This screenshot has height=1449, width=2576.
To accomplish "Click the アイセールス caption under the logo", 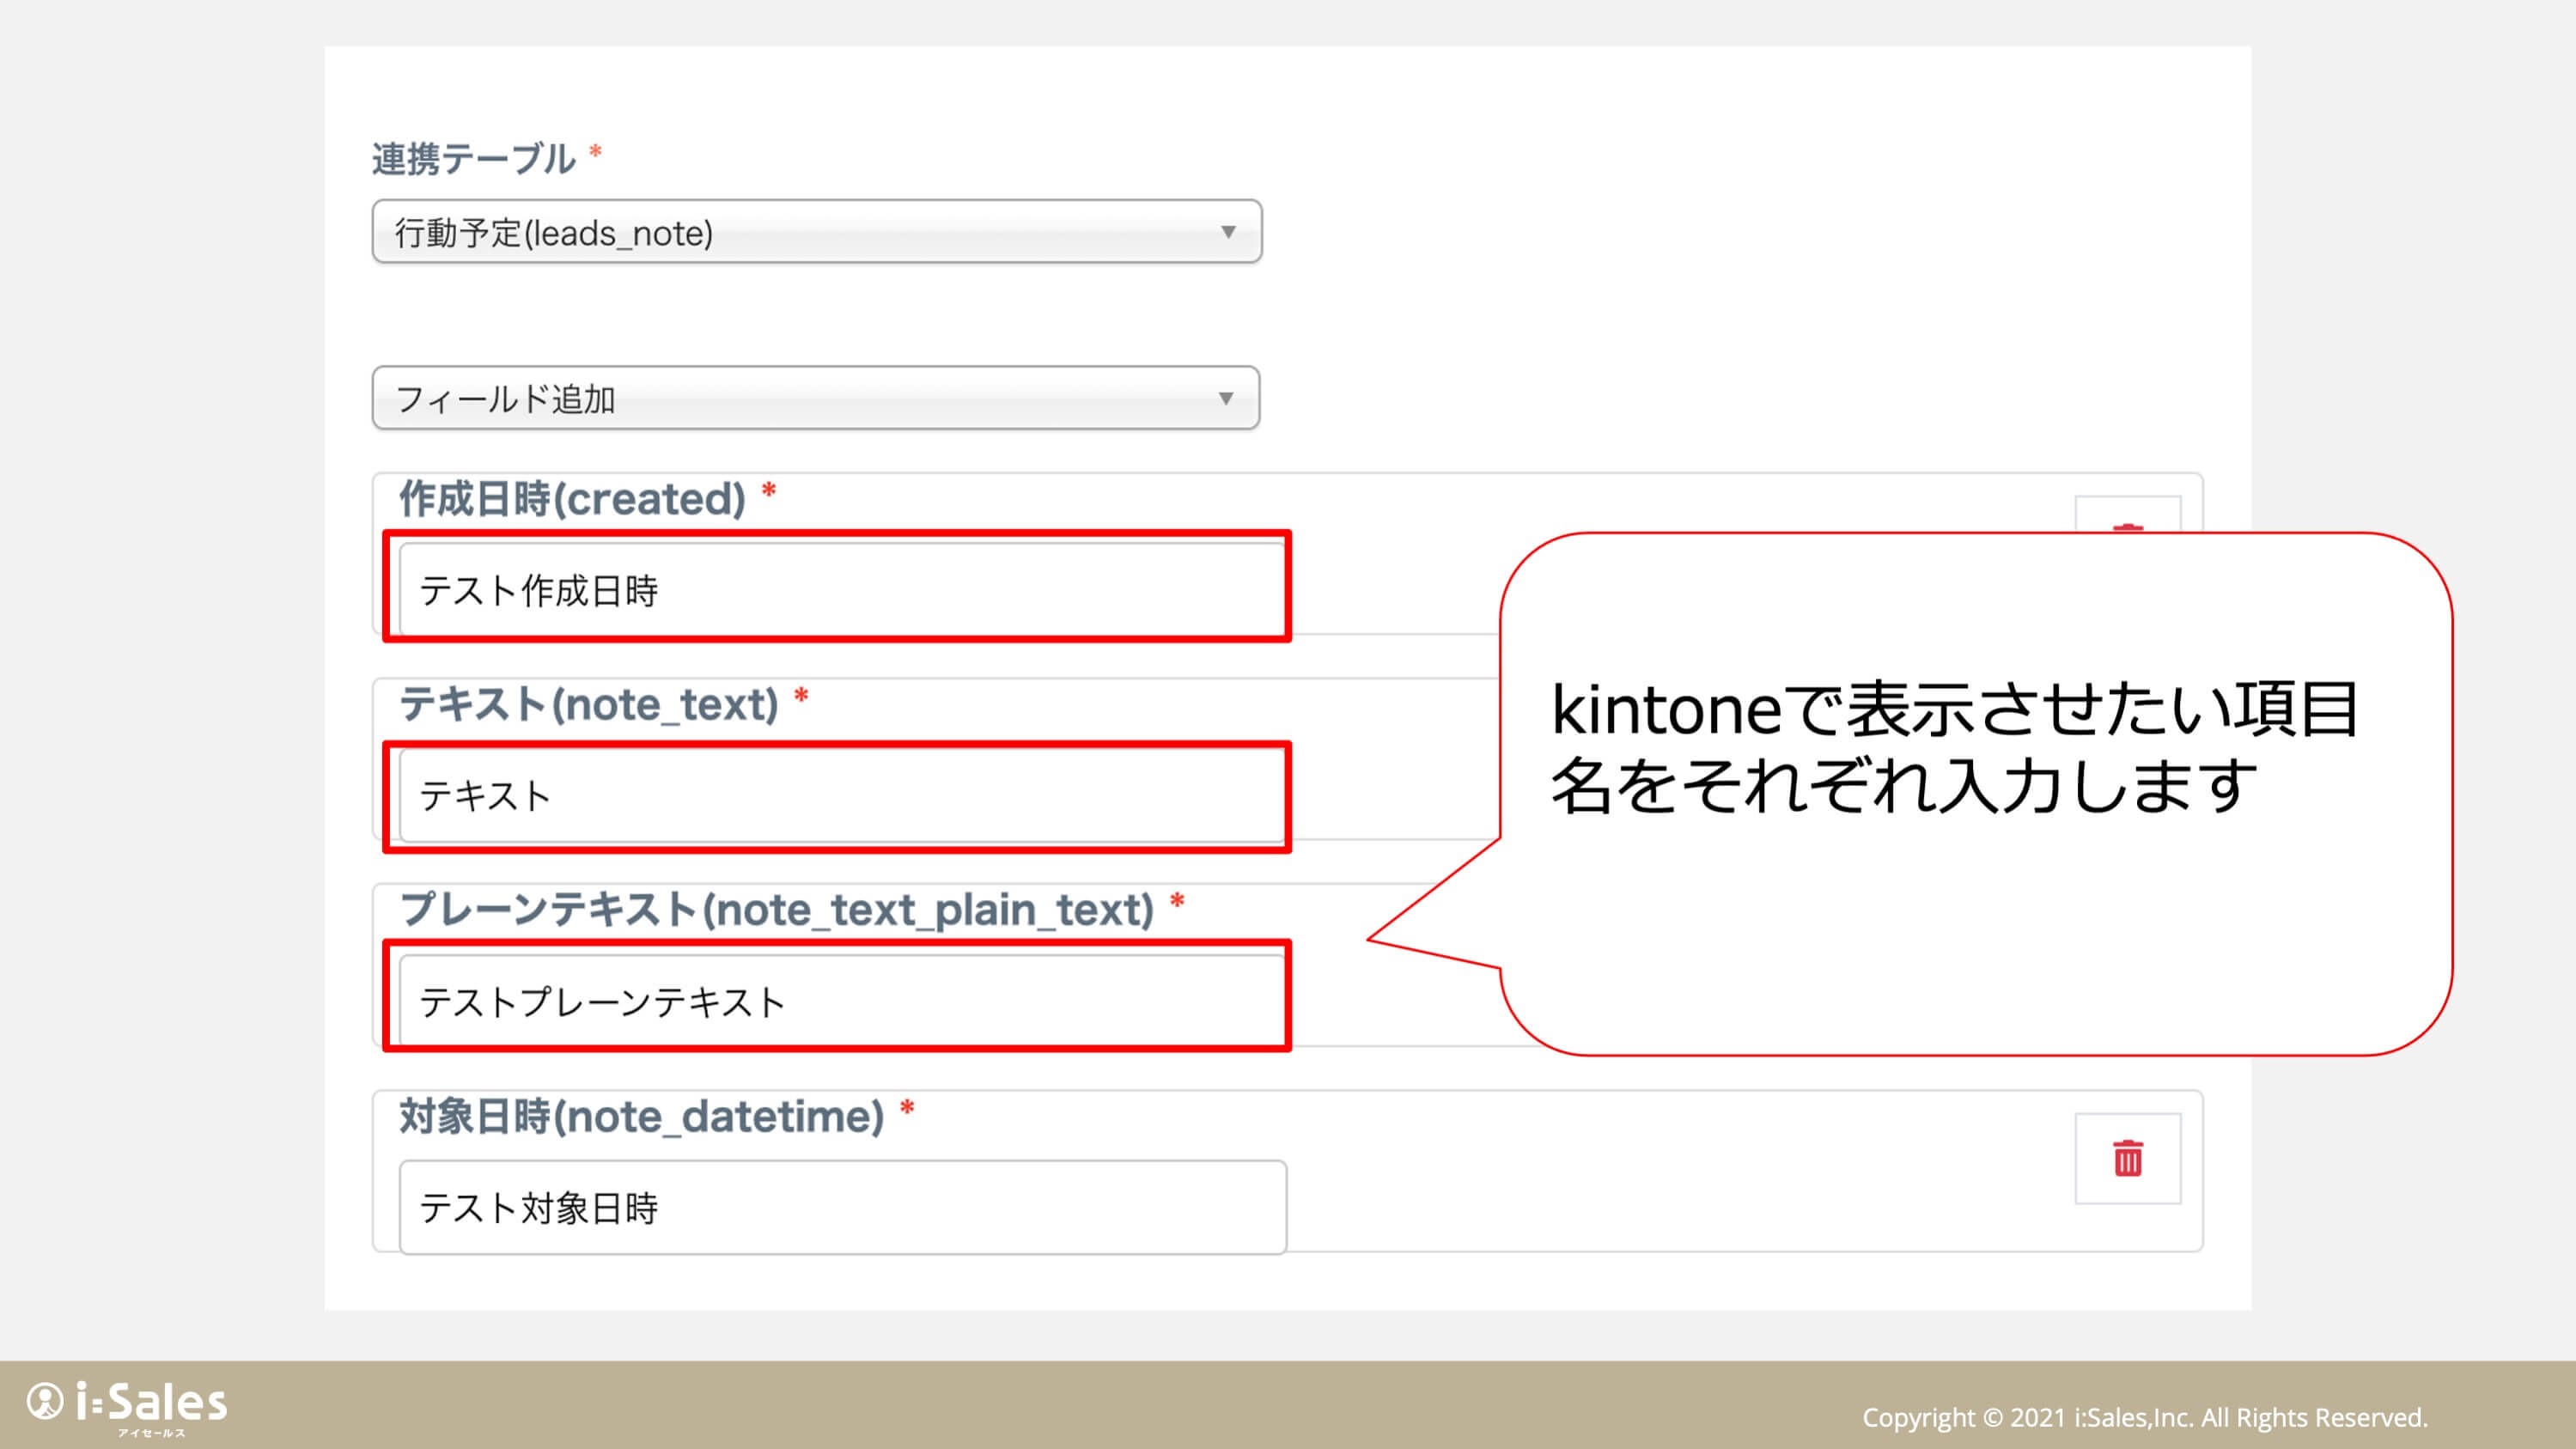I will [x=151, y=1433].
